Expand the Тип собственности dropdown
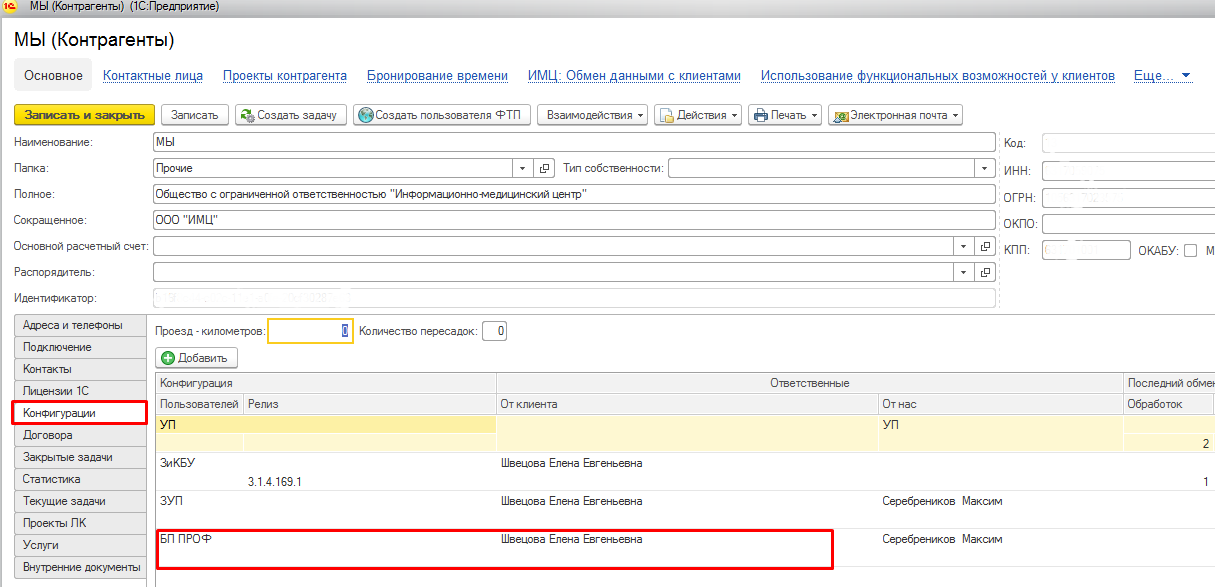Screen dimensions: 1215x587 (x=986, y=168)
